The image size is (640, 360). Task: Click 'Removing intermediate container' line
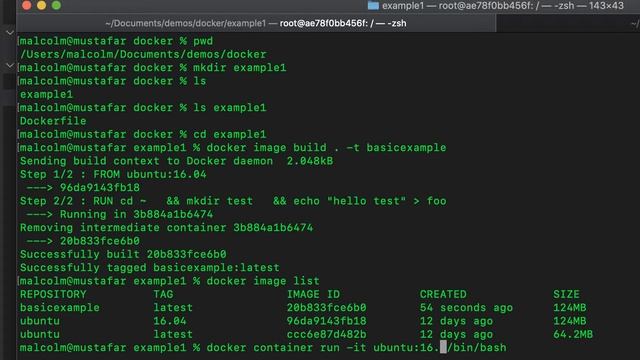click(167, 228)
